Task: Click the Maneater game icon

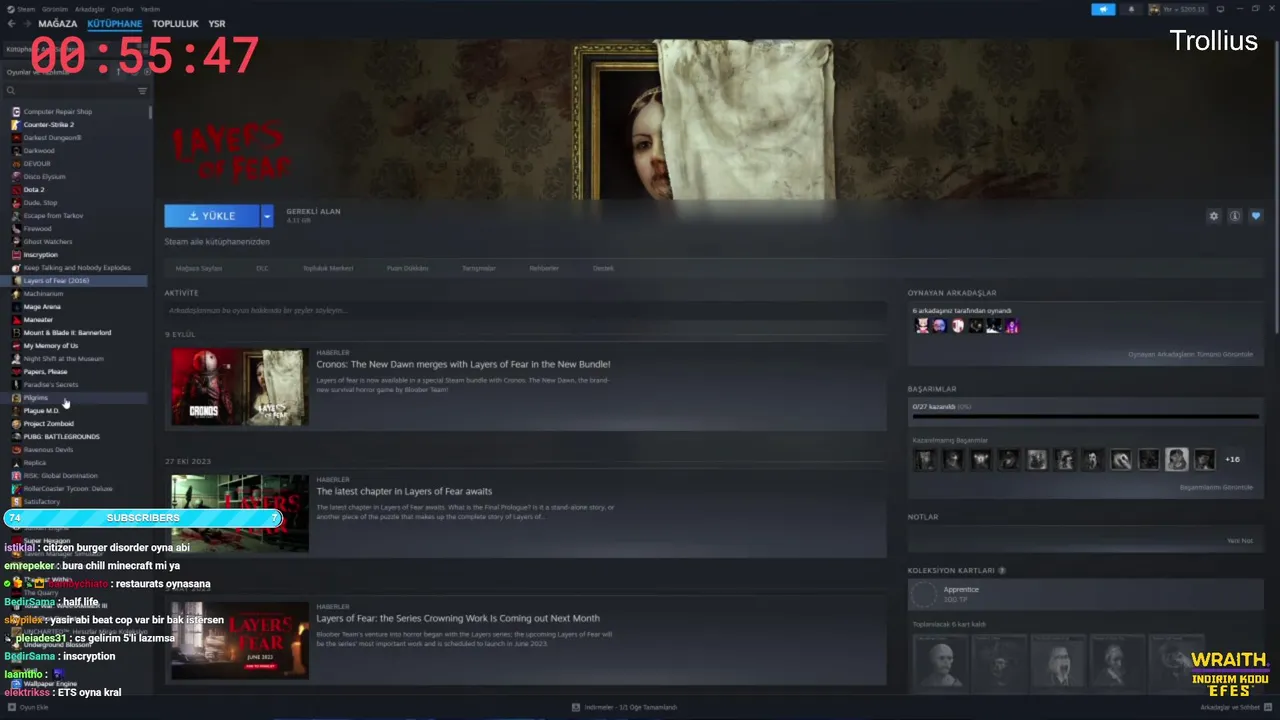Action: point(15,320)
